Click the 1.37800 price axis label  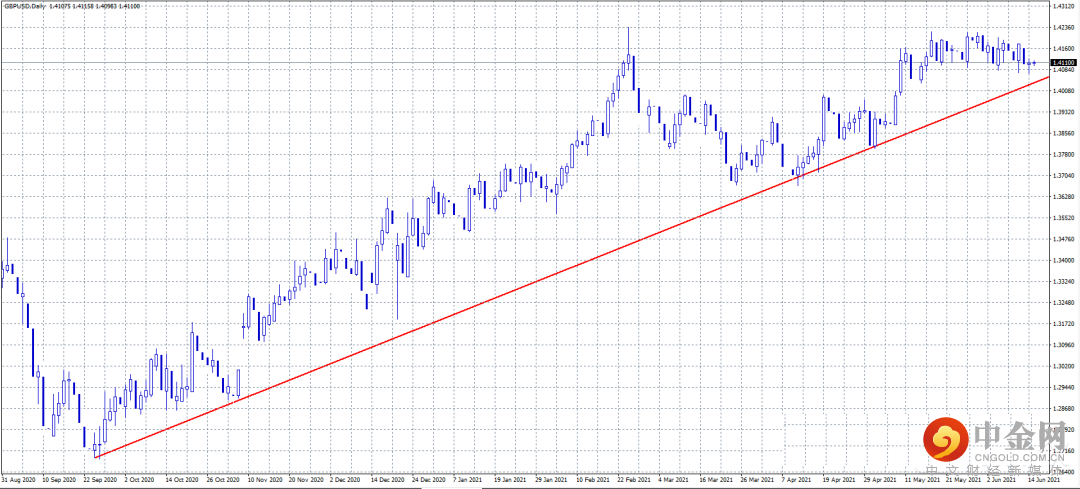[x=1063, y=155]
